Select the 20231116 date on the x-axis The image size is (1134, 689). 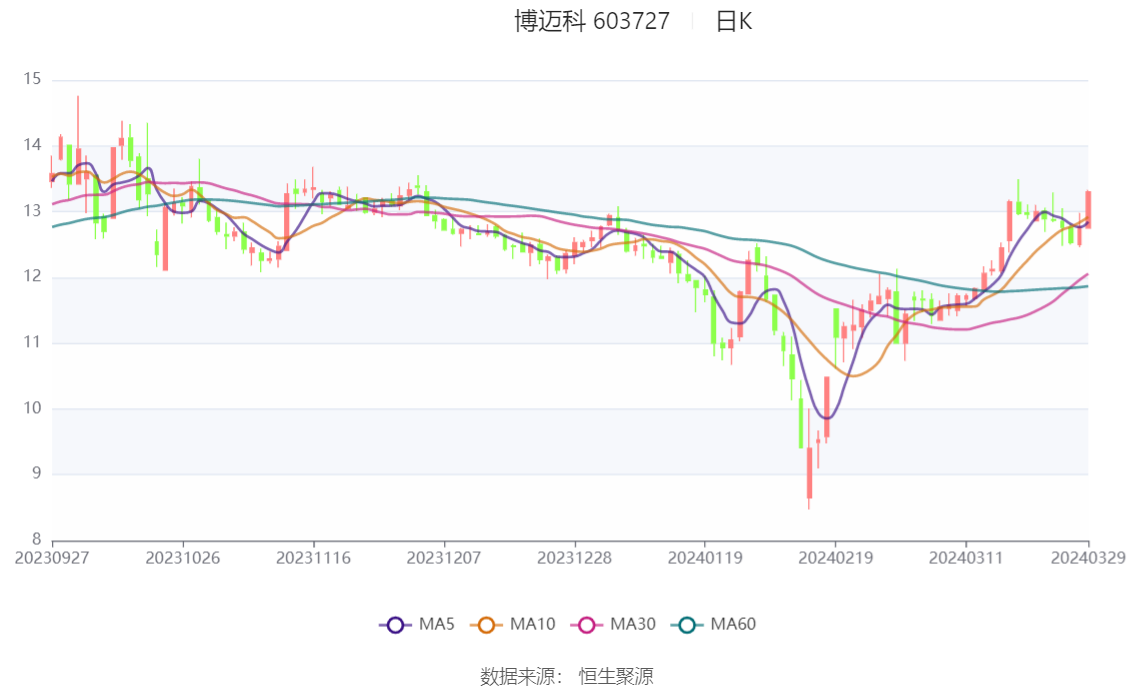click(x=314, y=557)
